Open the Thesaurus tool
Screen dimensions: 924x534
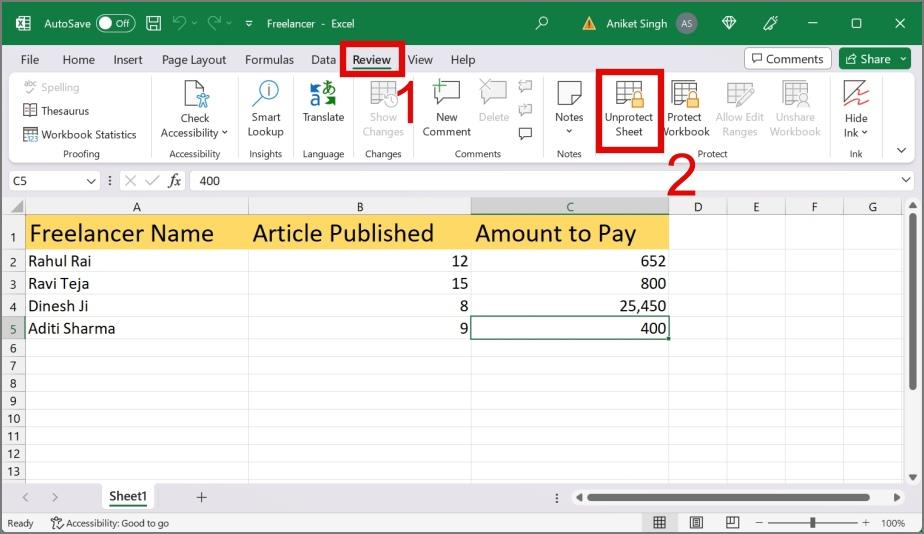(56, 111)
